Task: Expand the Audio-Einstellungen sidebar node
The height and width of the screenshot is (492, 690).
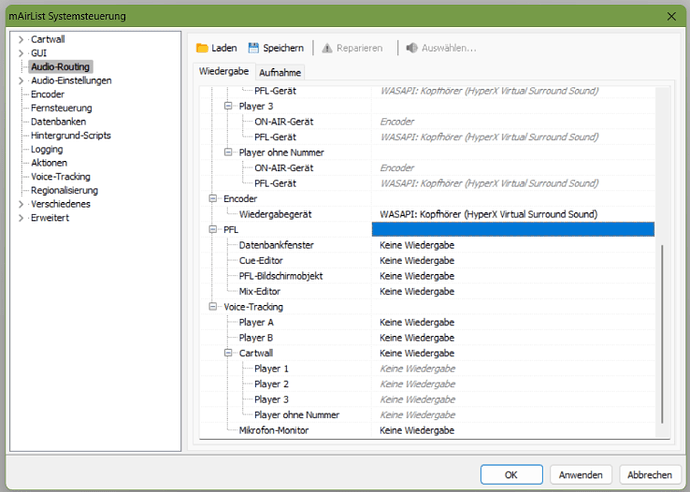Action: coord(21,81)
